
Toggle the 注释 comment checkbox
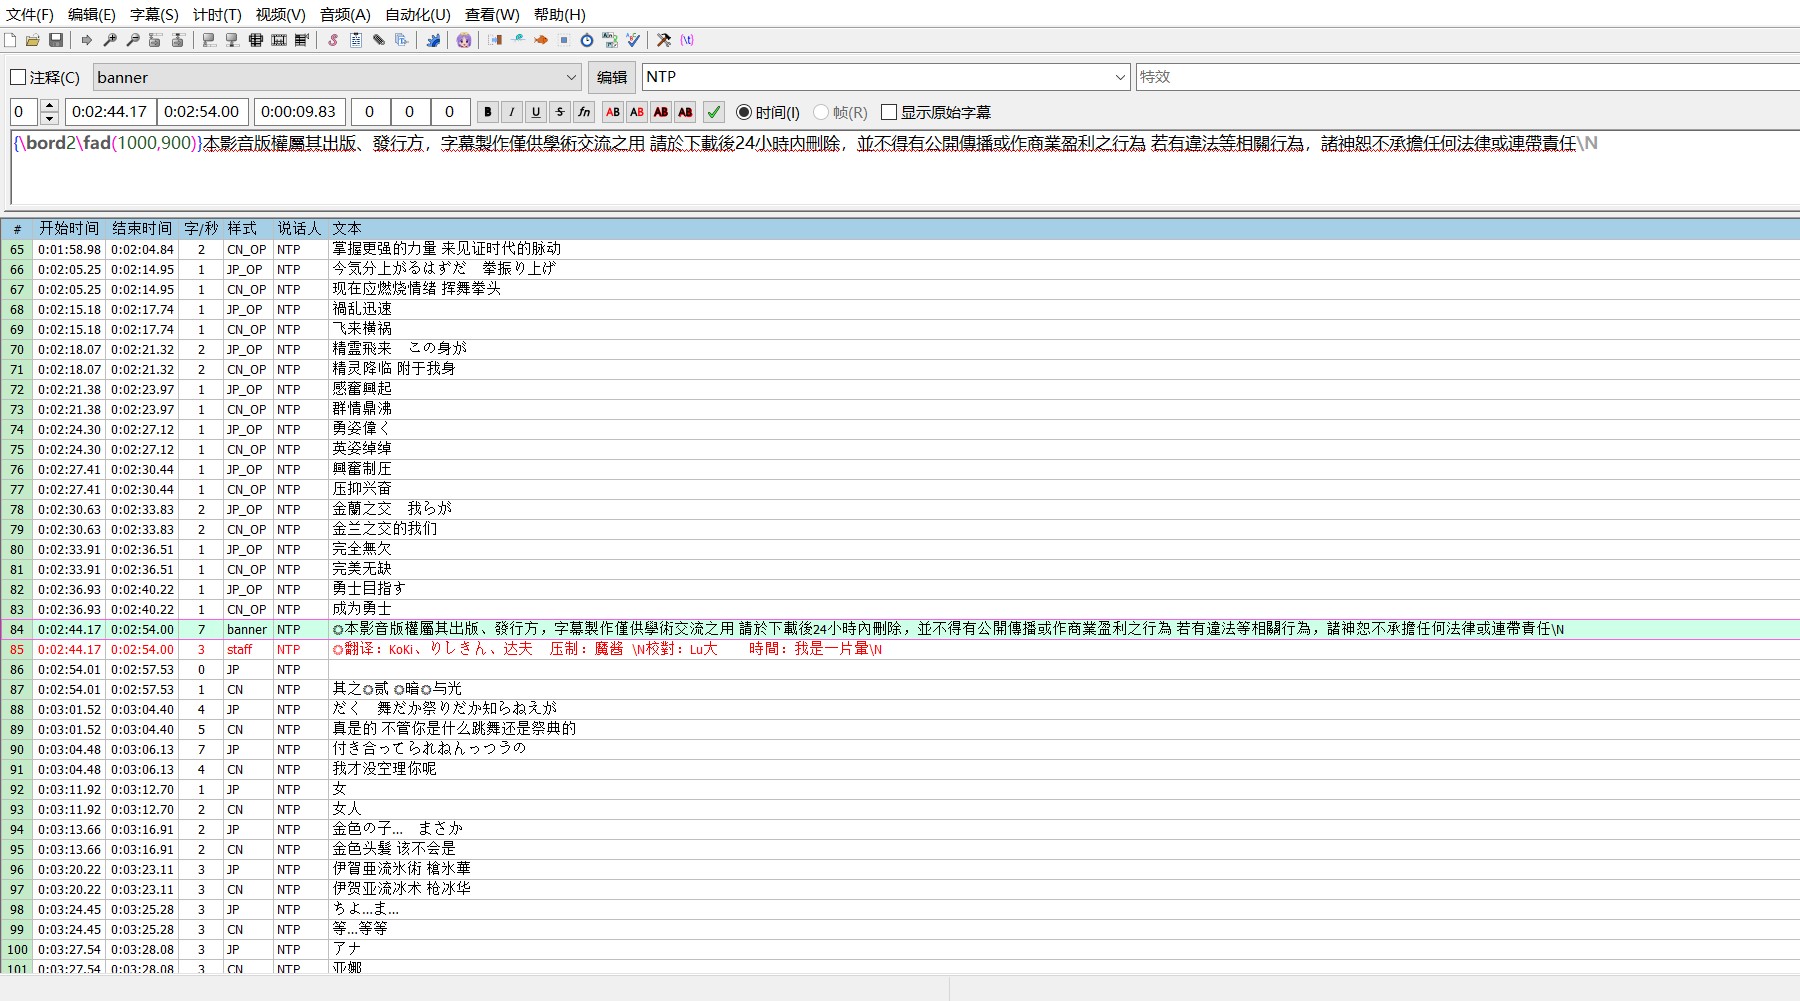click(x=44, y=77)
